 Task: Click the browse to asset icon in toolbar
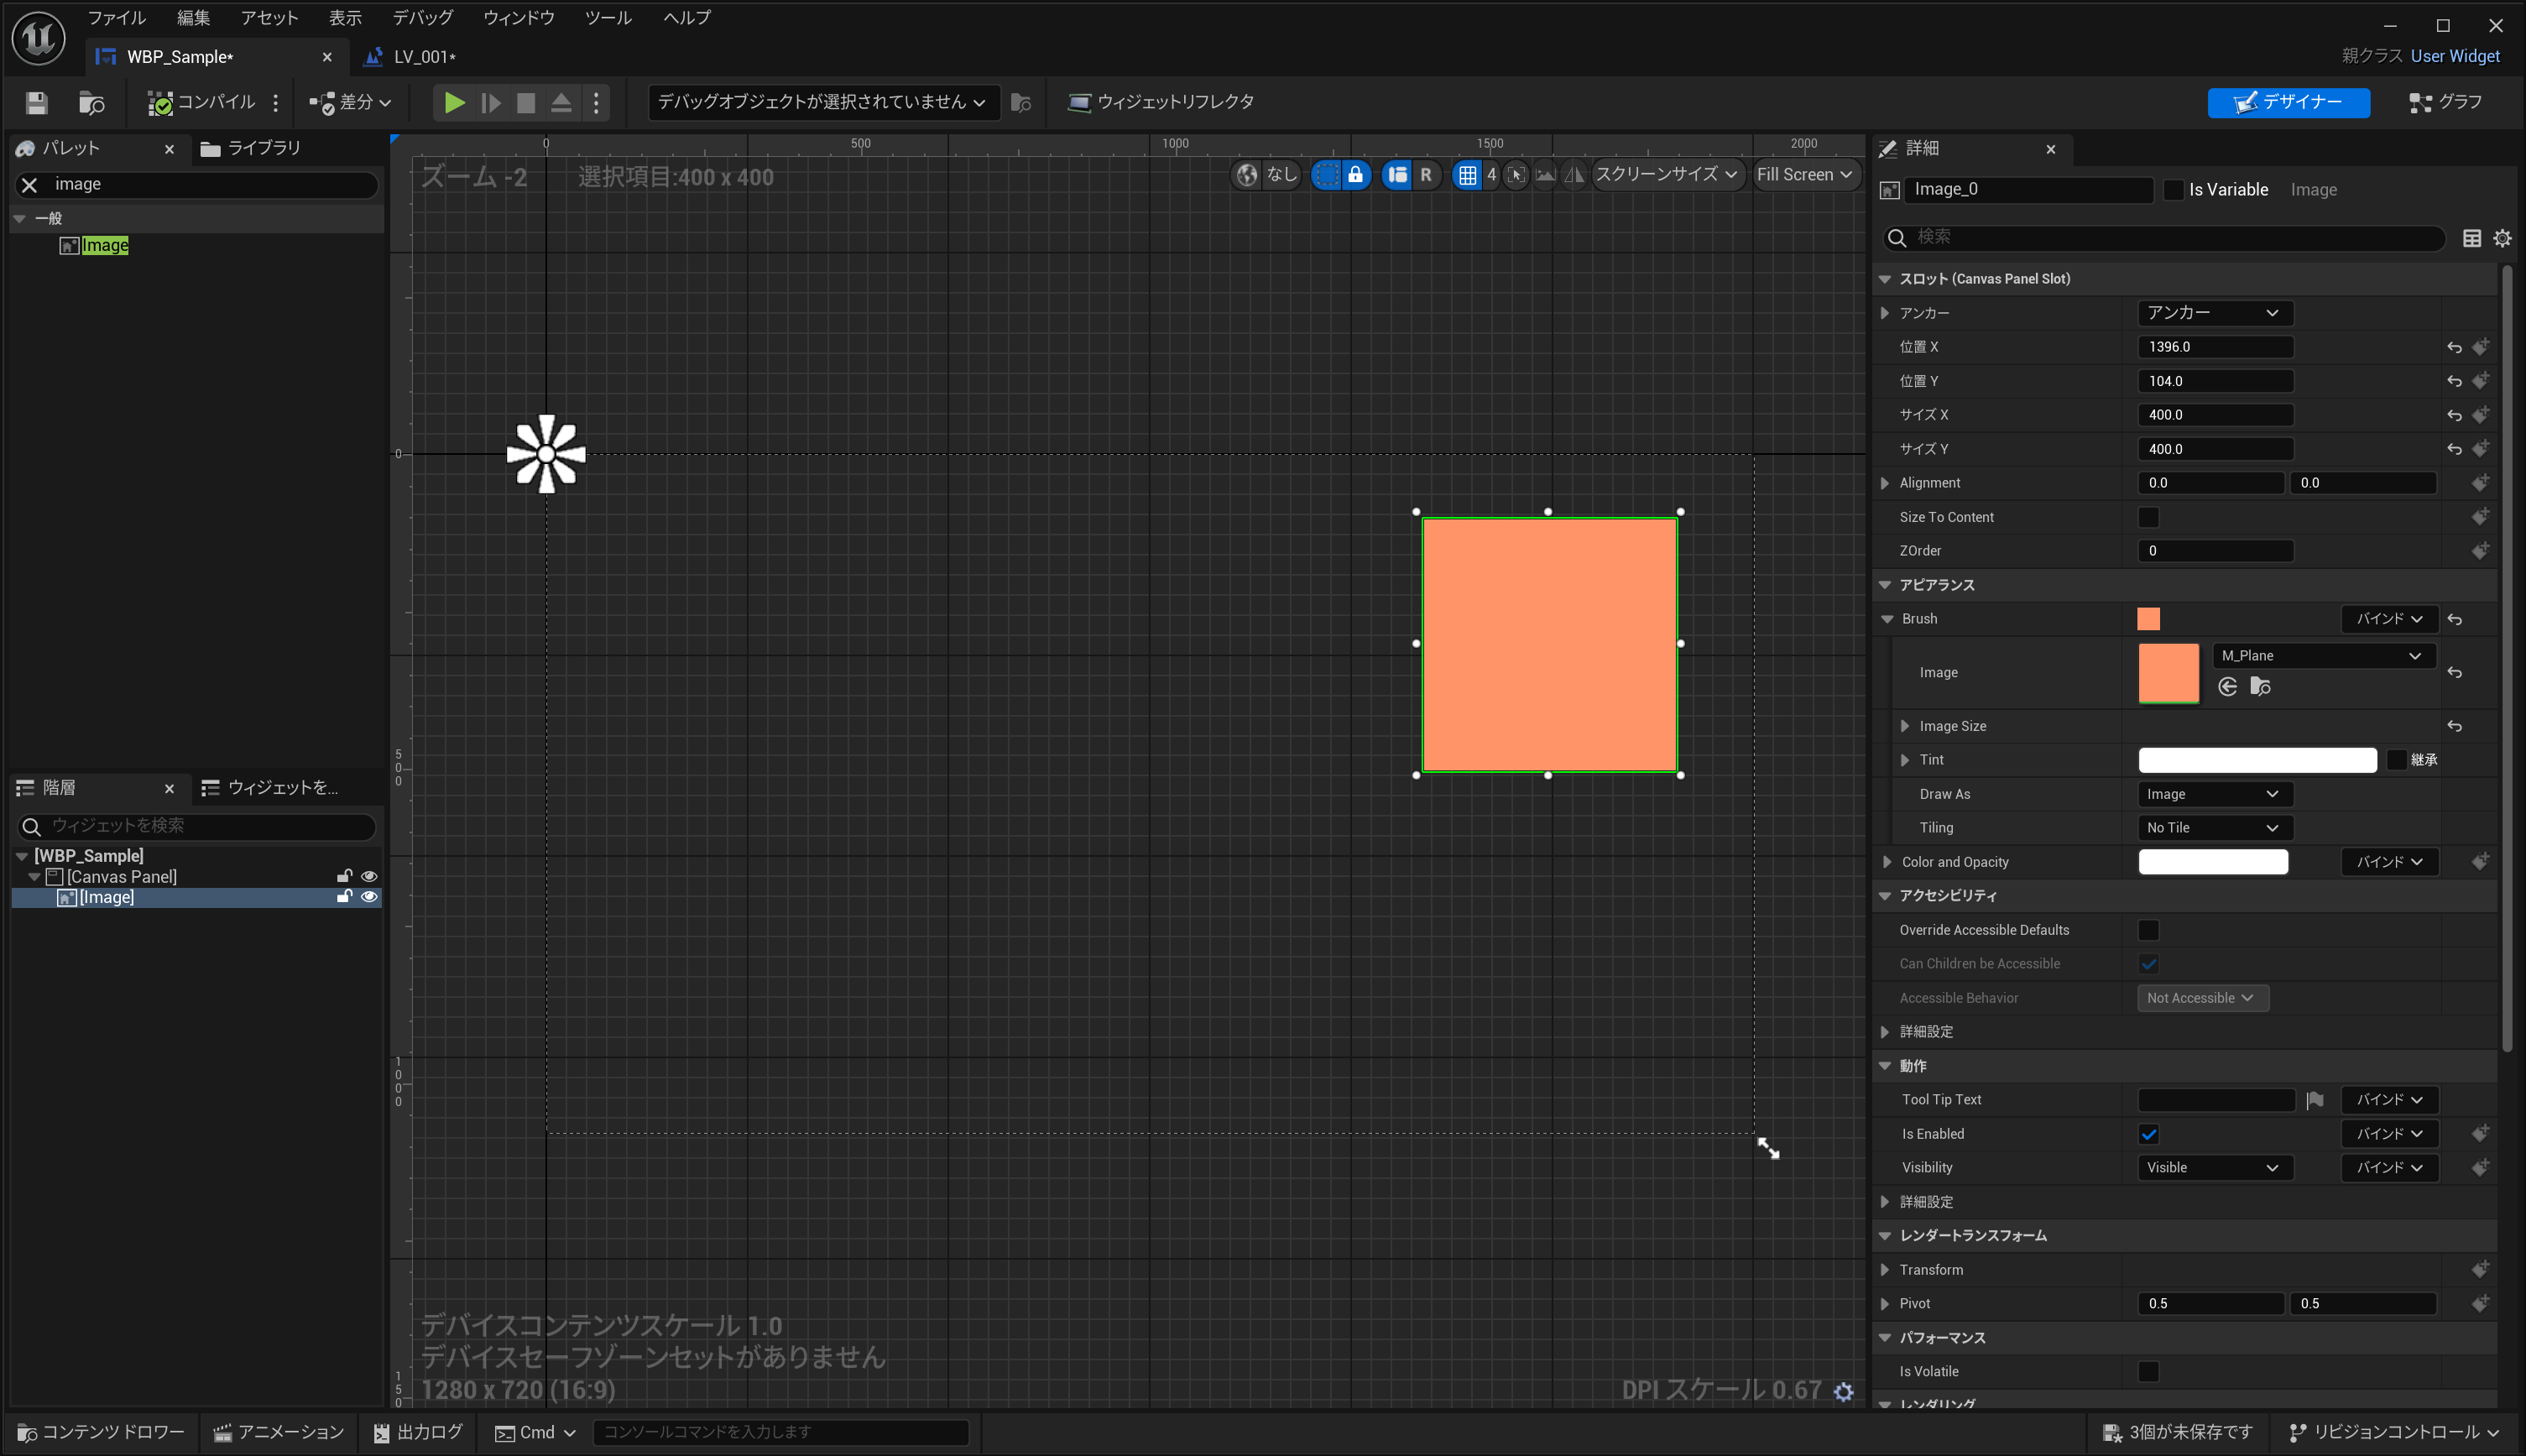tap(91, 102)
